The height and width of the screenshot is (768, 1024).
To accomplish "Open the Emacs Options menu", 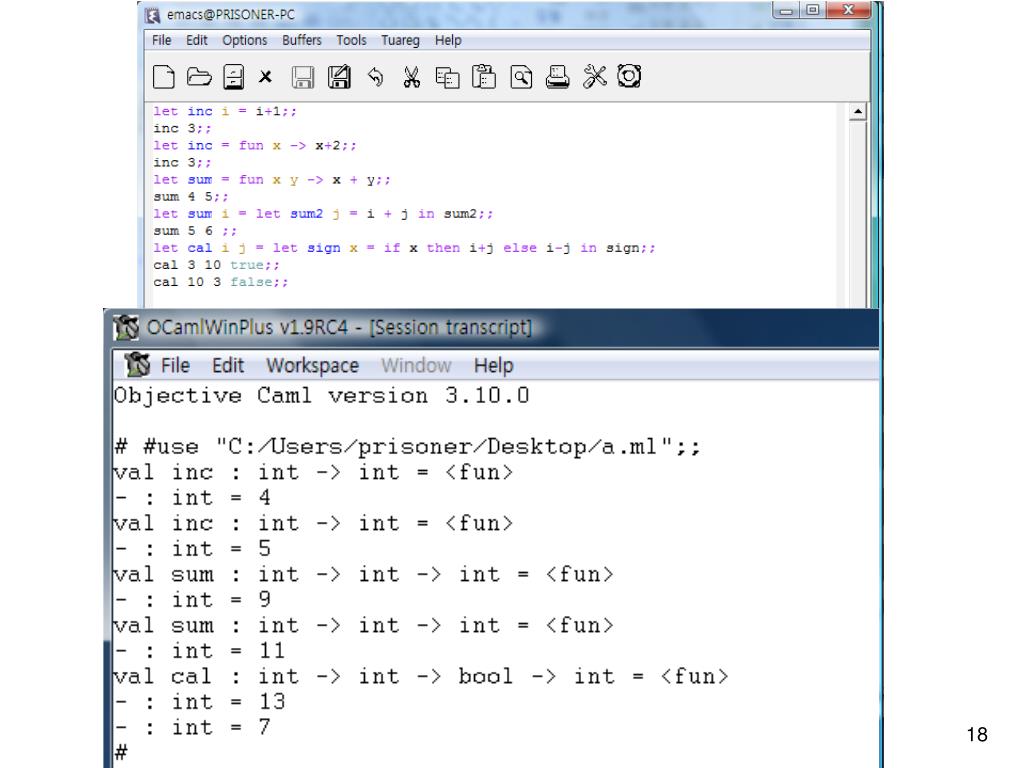I will pos(245,40).
